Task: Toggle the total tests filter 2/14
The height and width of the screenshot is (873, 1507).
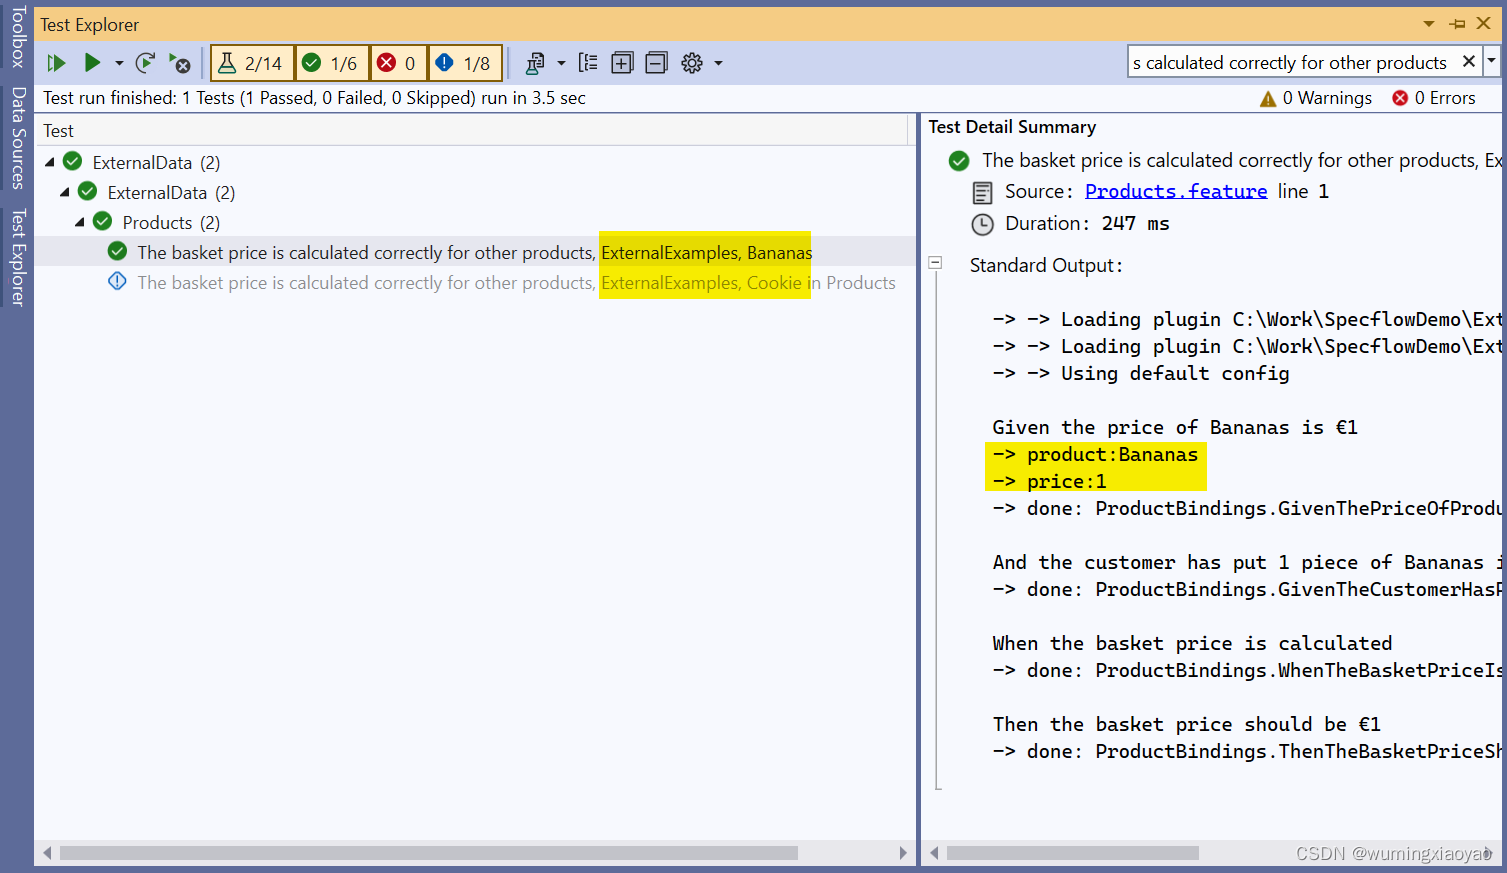Action: [252, 63]
